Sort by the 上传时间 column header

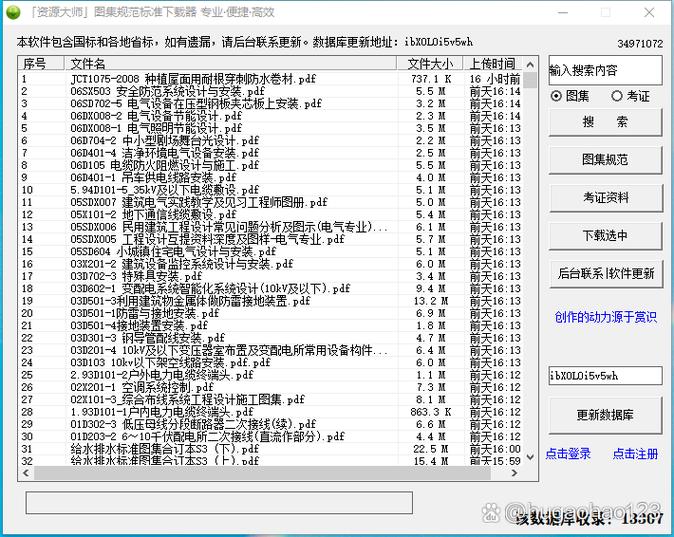[x=493, y=64]
